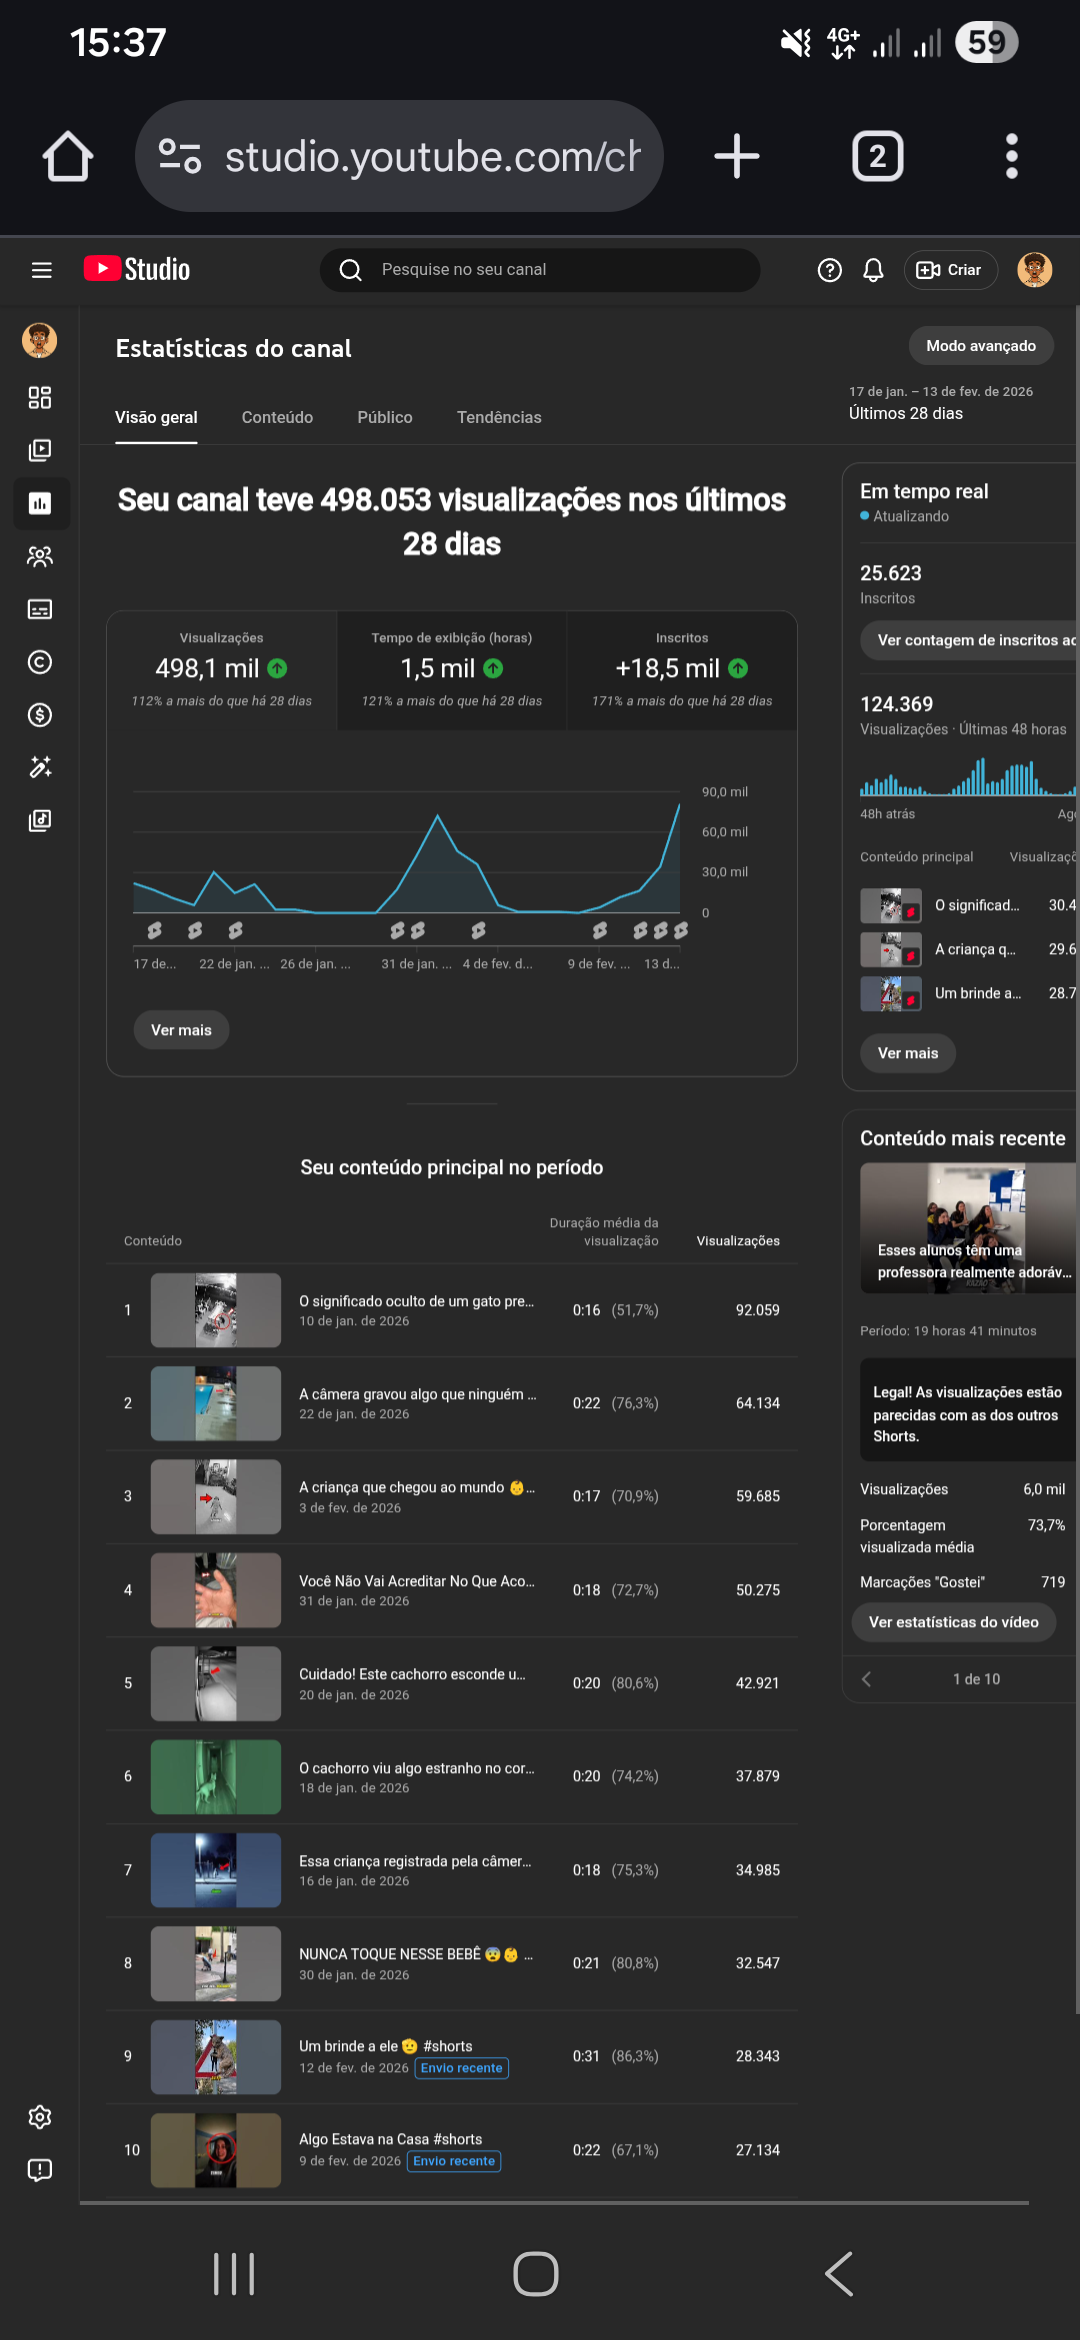Click Ver mais in Em tempo real card
The width and height of the screenshot is (1080, 2340).
tap(908, 1053)
